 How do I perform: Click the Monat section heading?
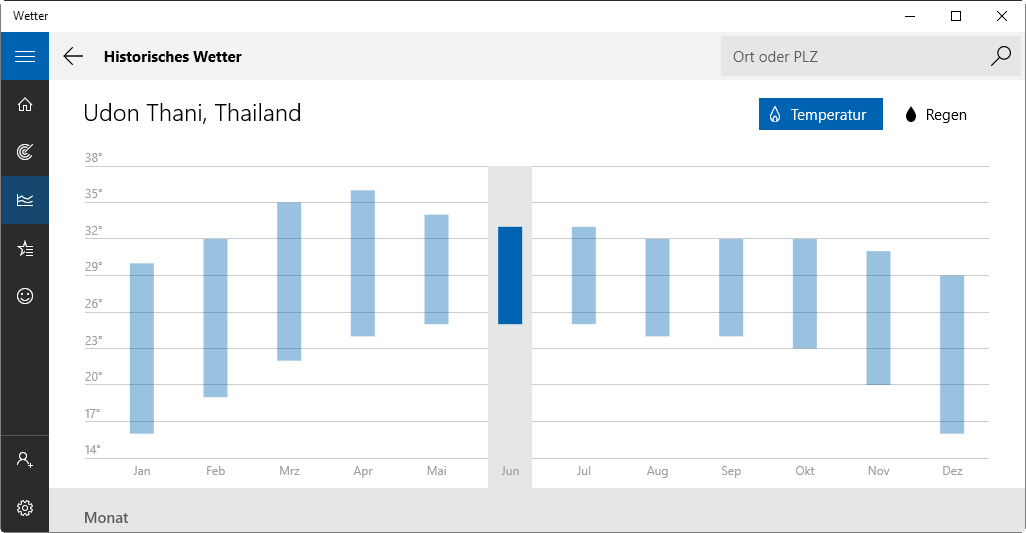[106, 518]
